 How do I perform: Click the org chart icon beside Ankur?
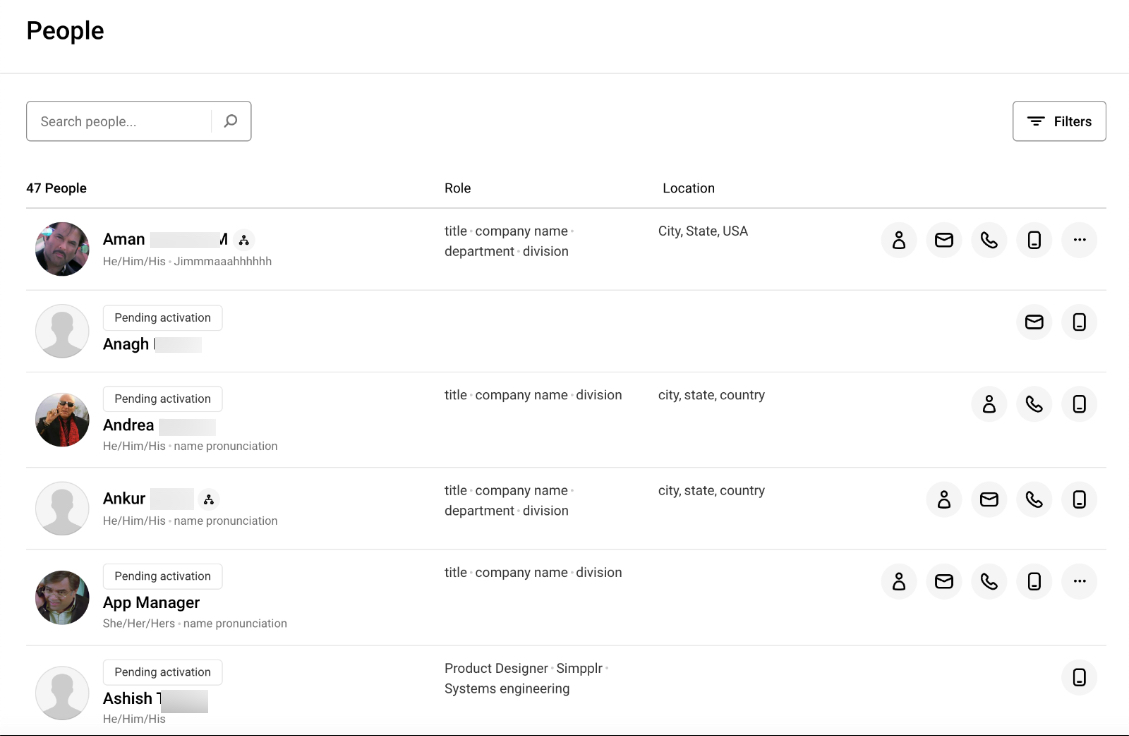(208, 498)
